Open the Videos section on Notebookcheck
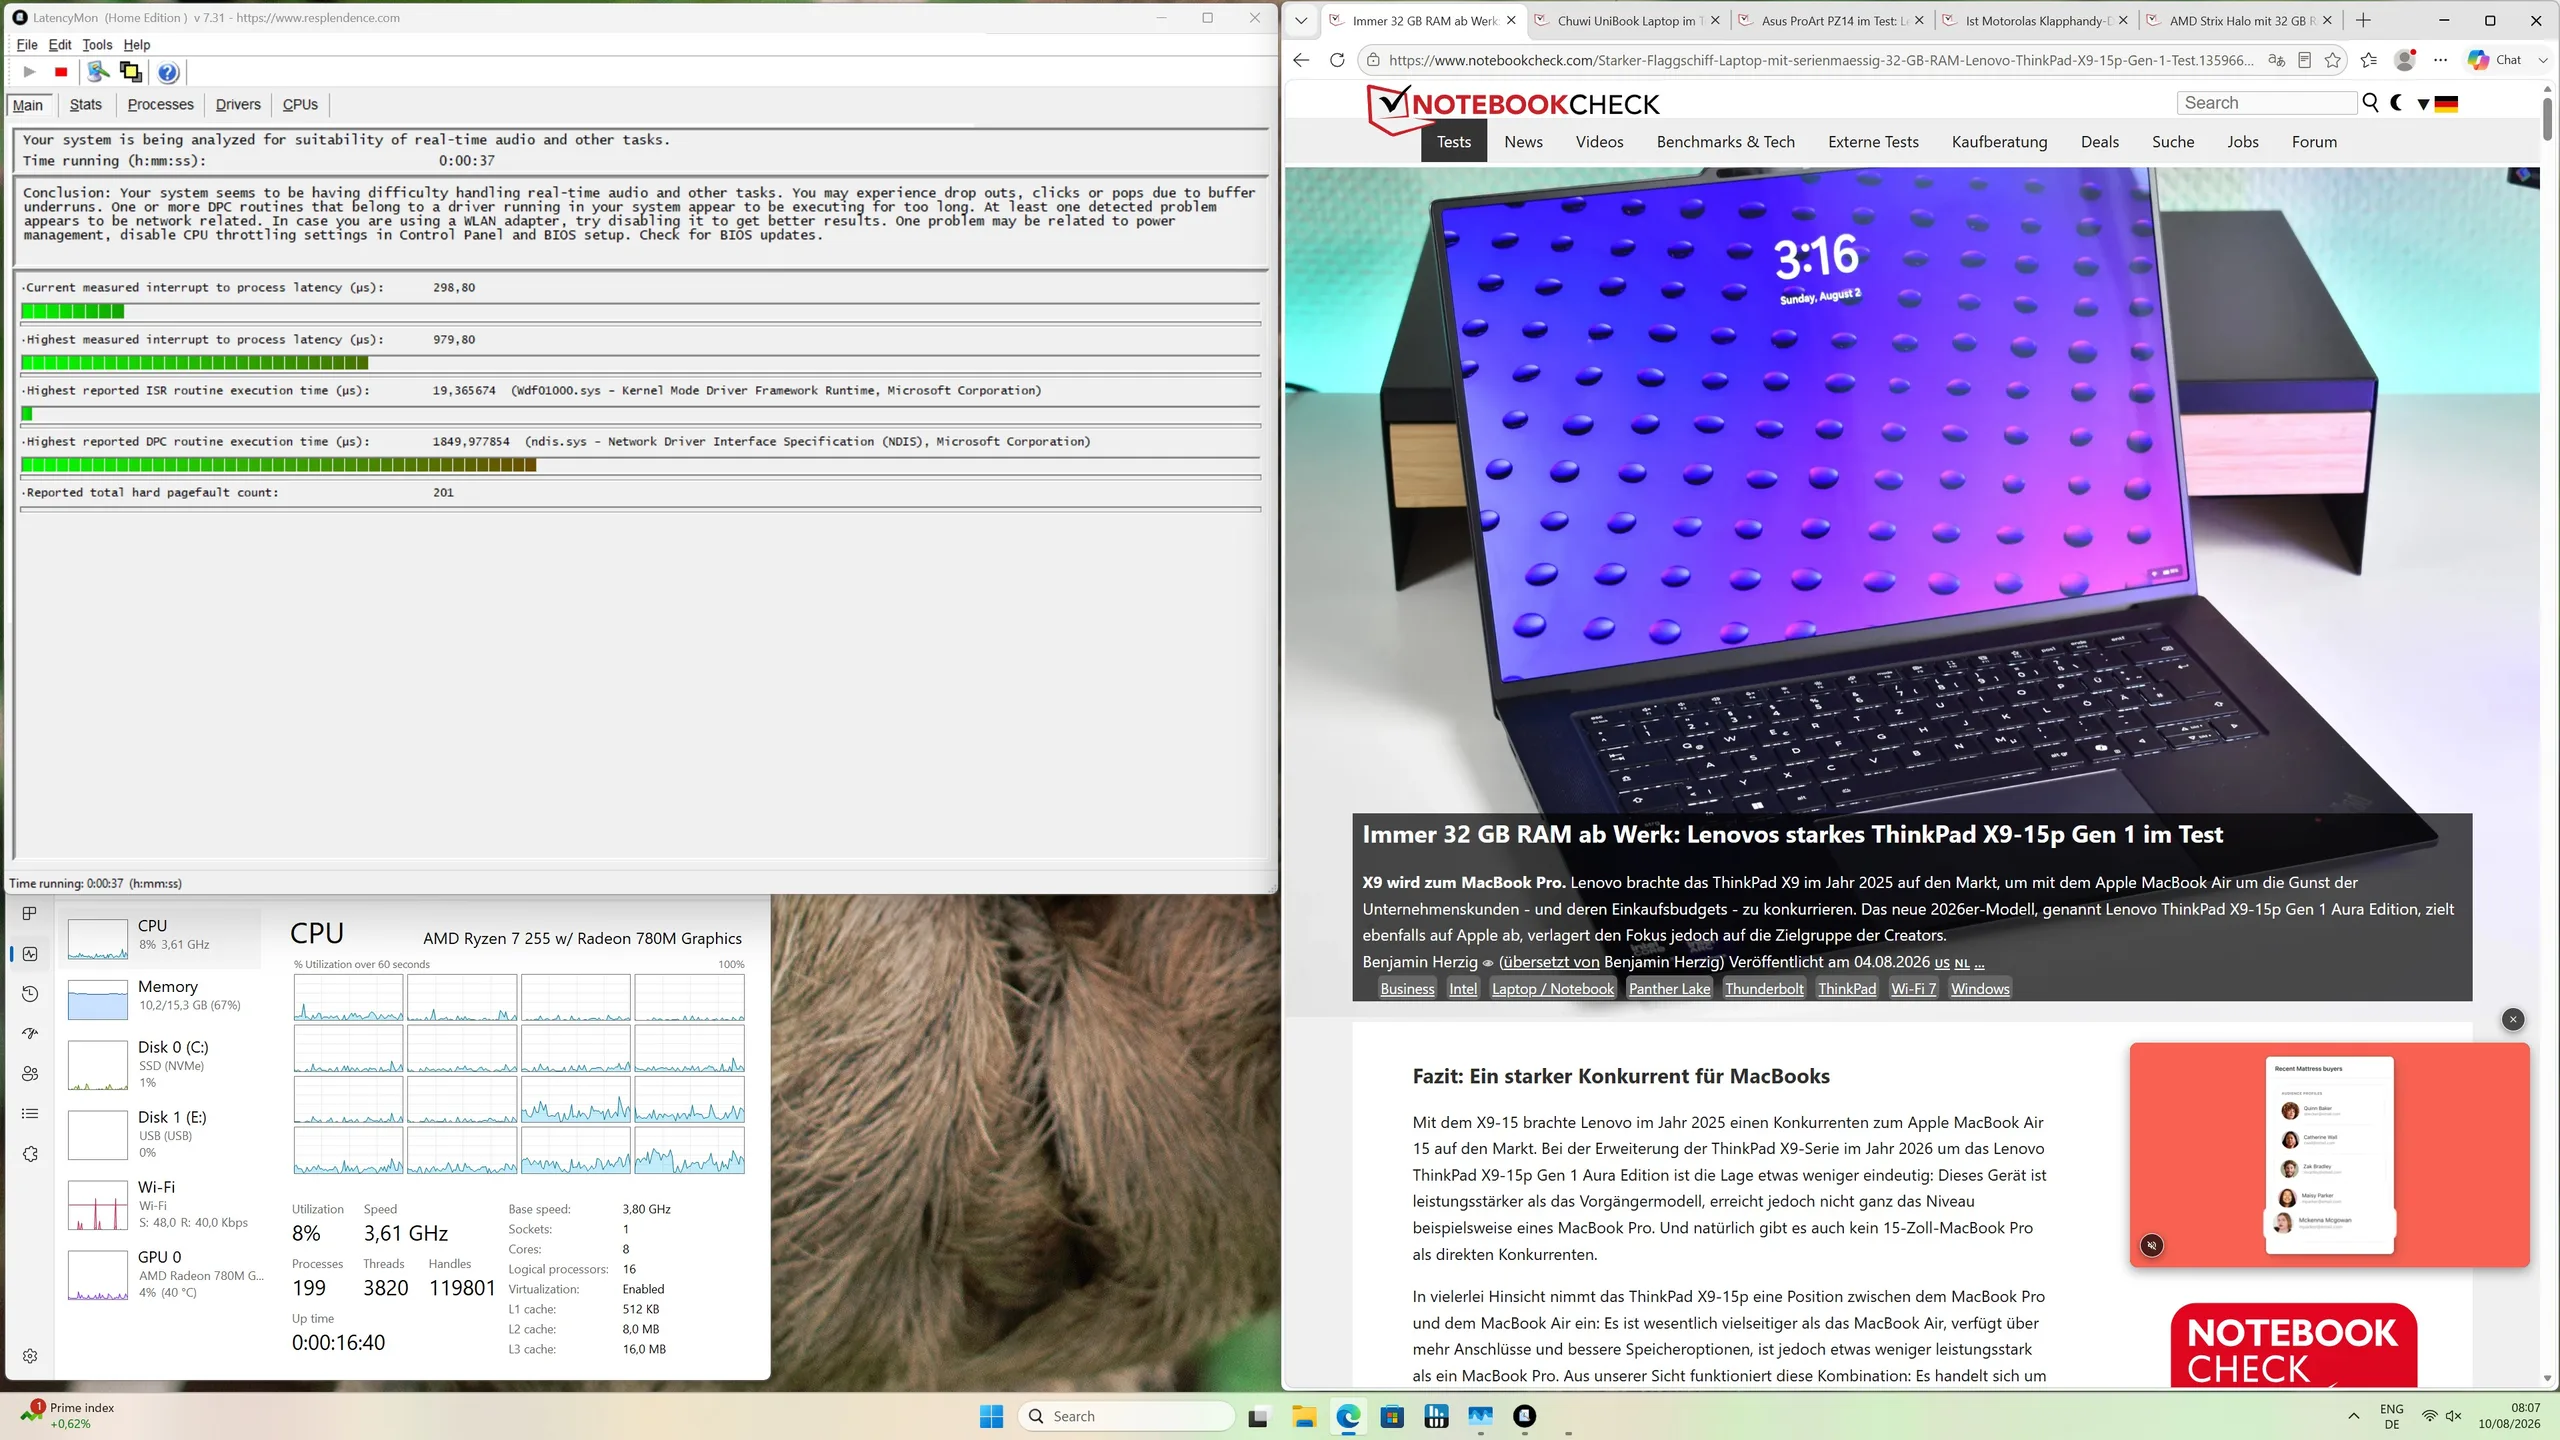 coord(1600,142)
